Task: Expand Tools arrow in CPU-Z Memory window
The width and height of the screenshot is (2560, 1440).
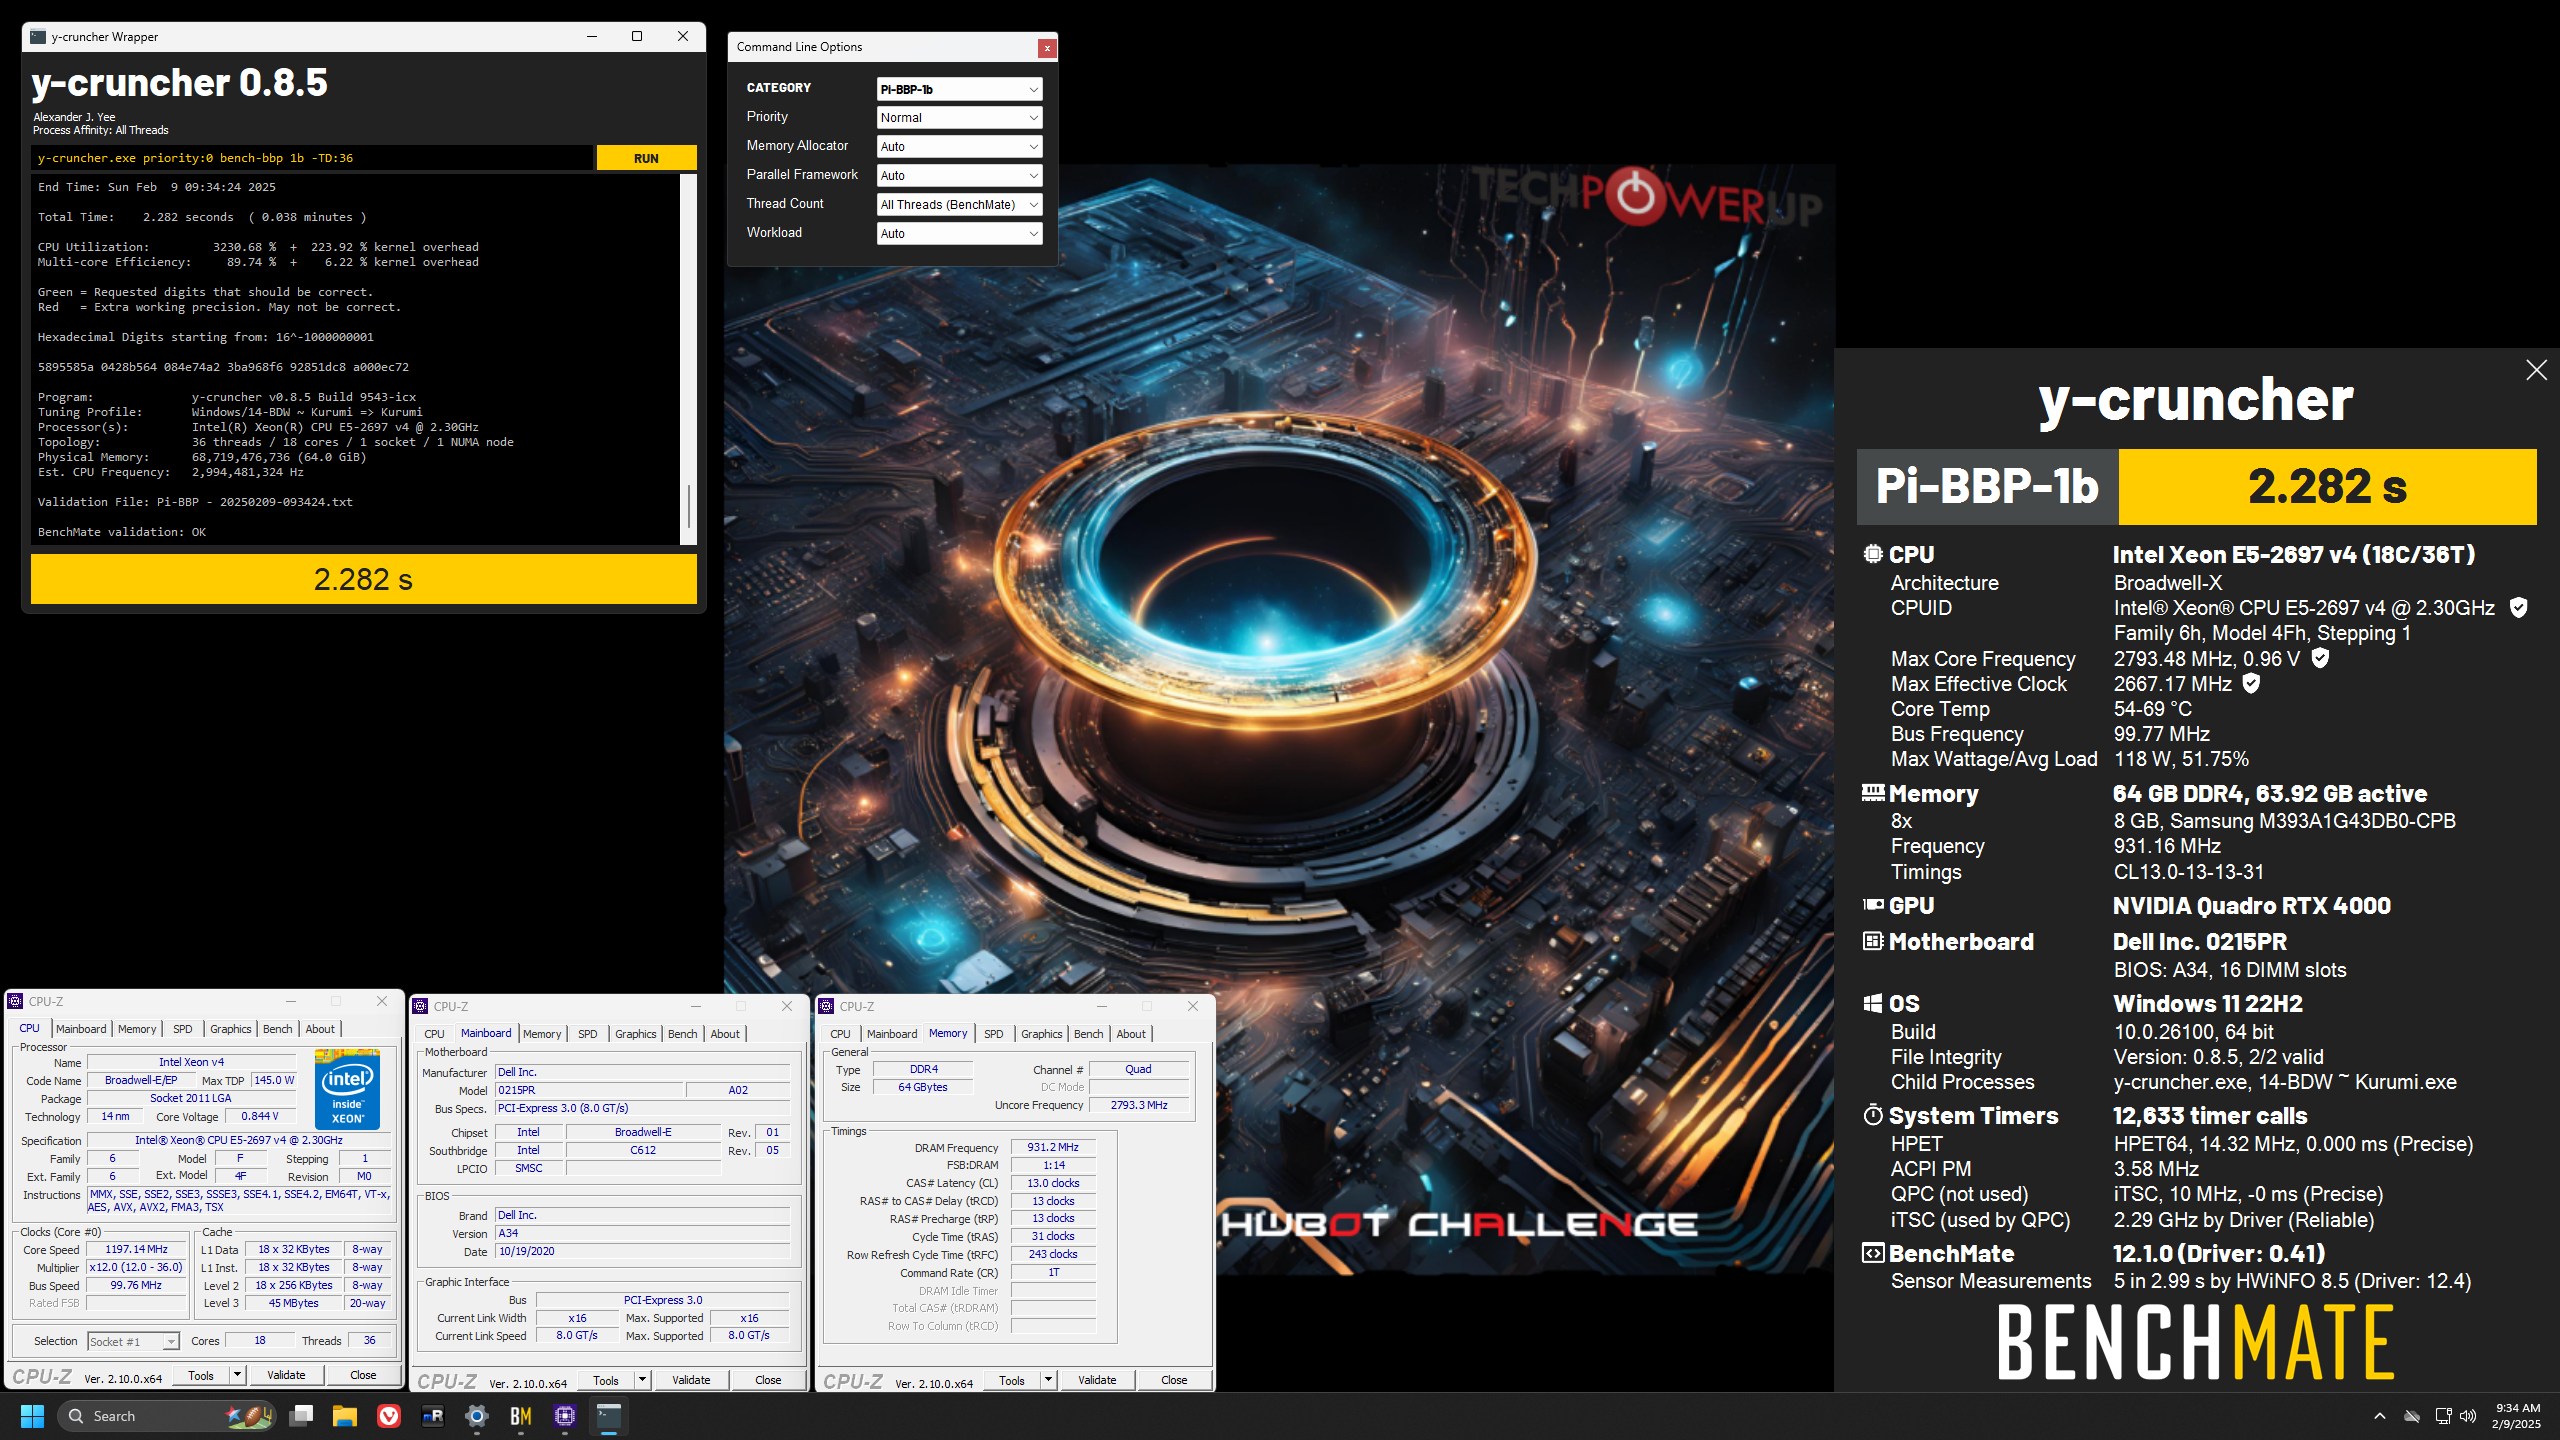Action: pos(1048,1380)
